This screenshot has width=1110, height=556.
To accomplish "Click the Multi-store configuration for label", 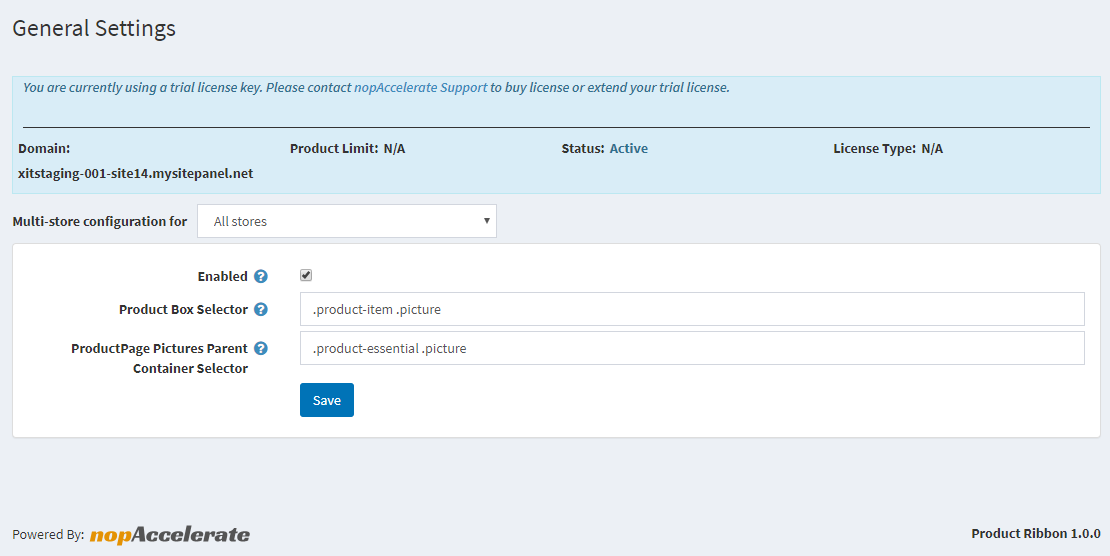I will pos(99,222).
